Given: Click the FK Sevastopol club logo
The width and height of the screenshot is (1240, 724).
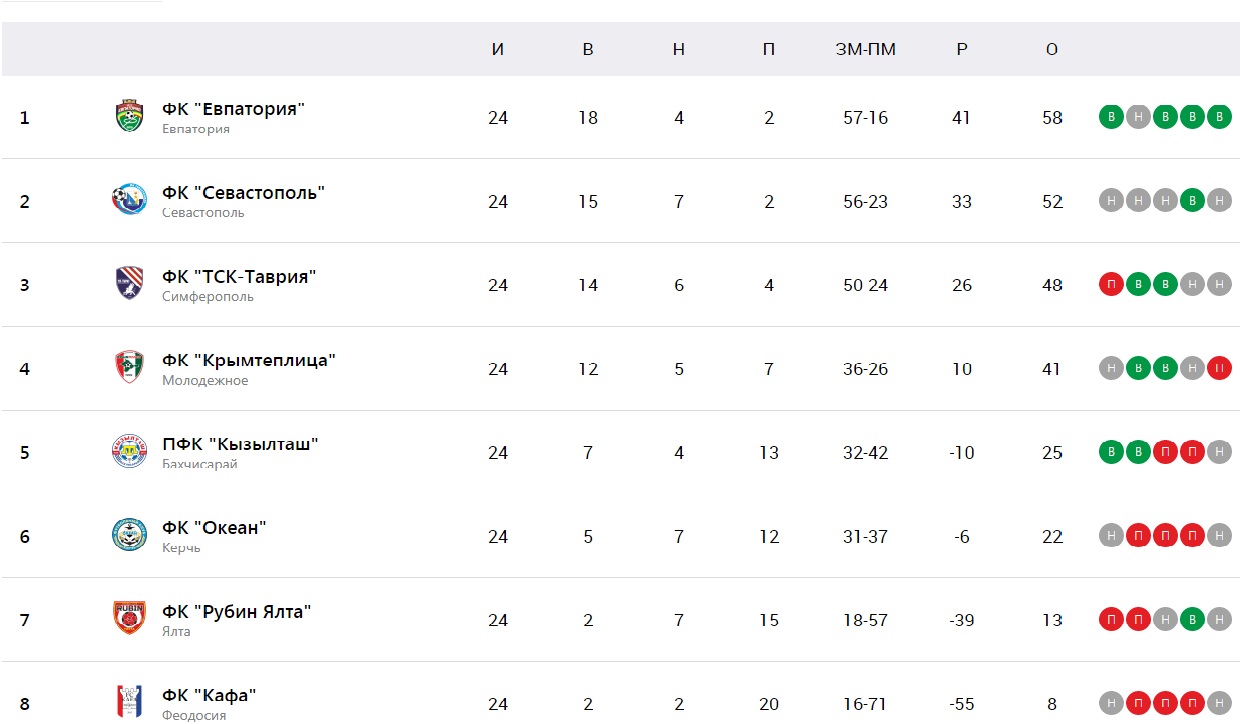Looking at the screenshot, I should pyautogui.click(x=129, y=200).
